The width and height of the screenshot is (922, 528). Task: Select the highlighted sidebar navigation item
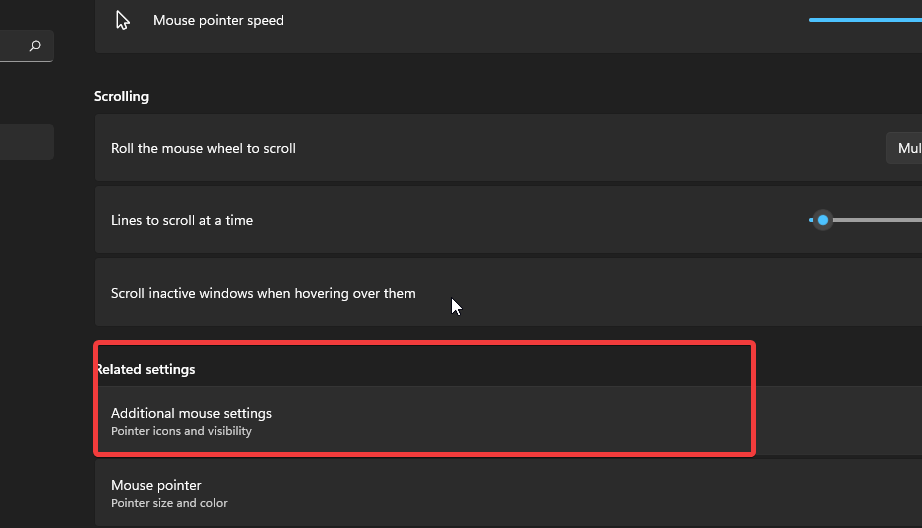(26, 142)
